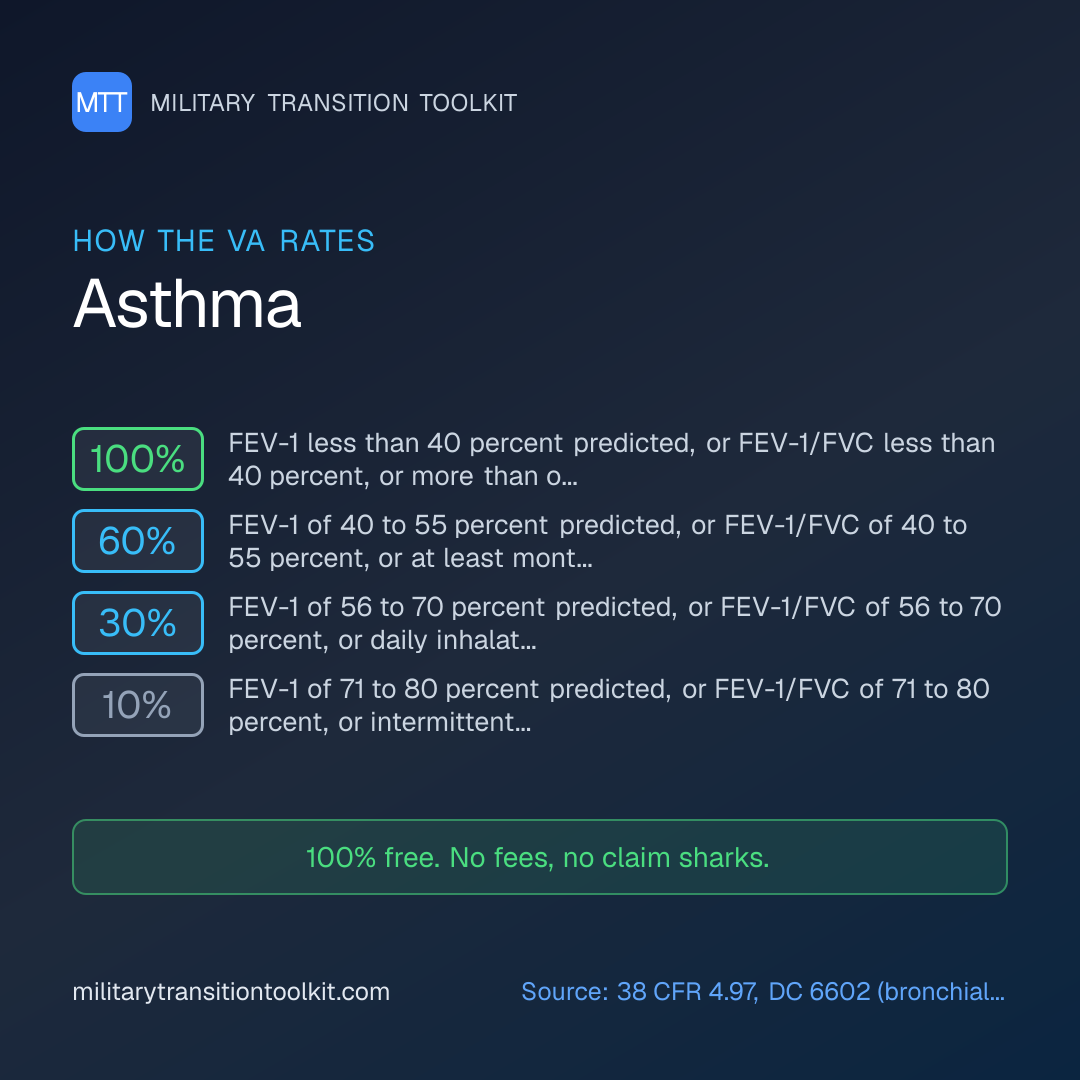Open the militarytransitiontoolkit.com link

click(231, 992)
